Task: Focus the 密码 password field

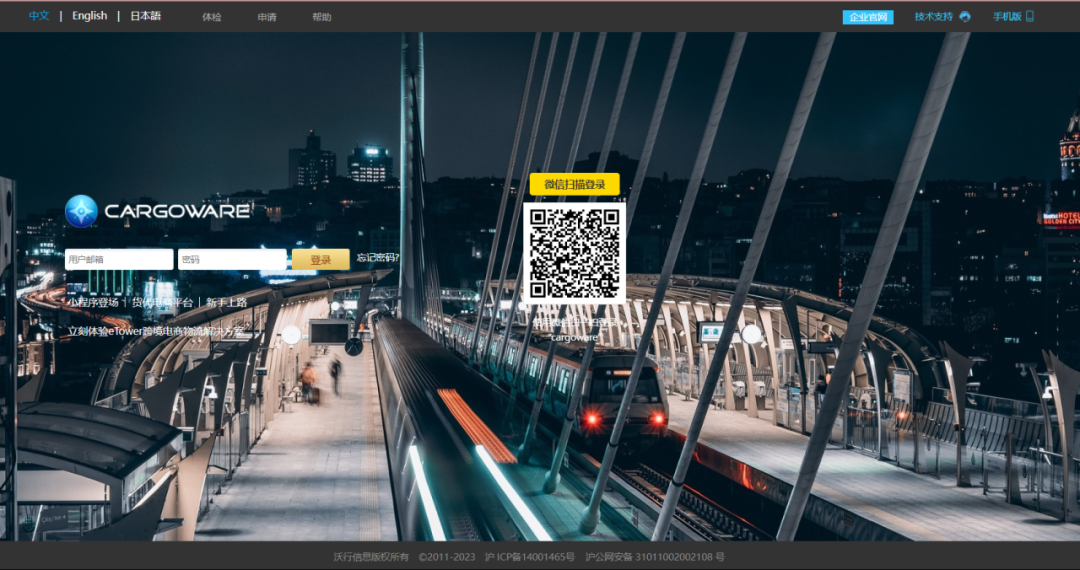Action: pyautogui.click(x=232, y=260)
